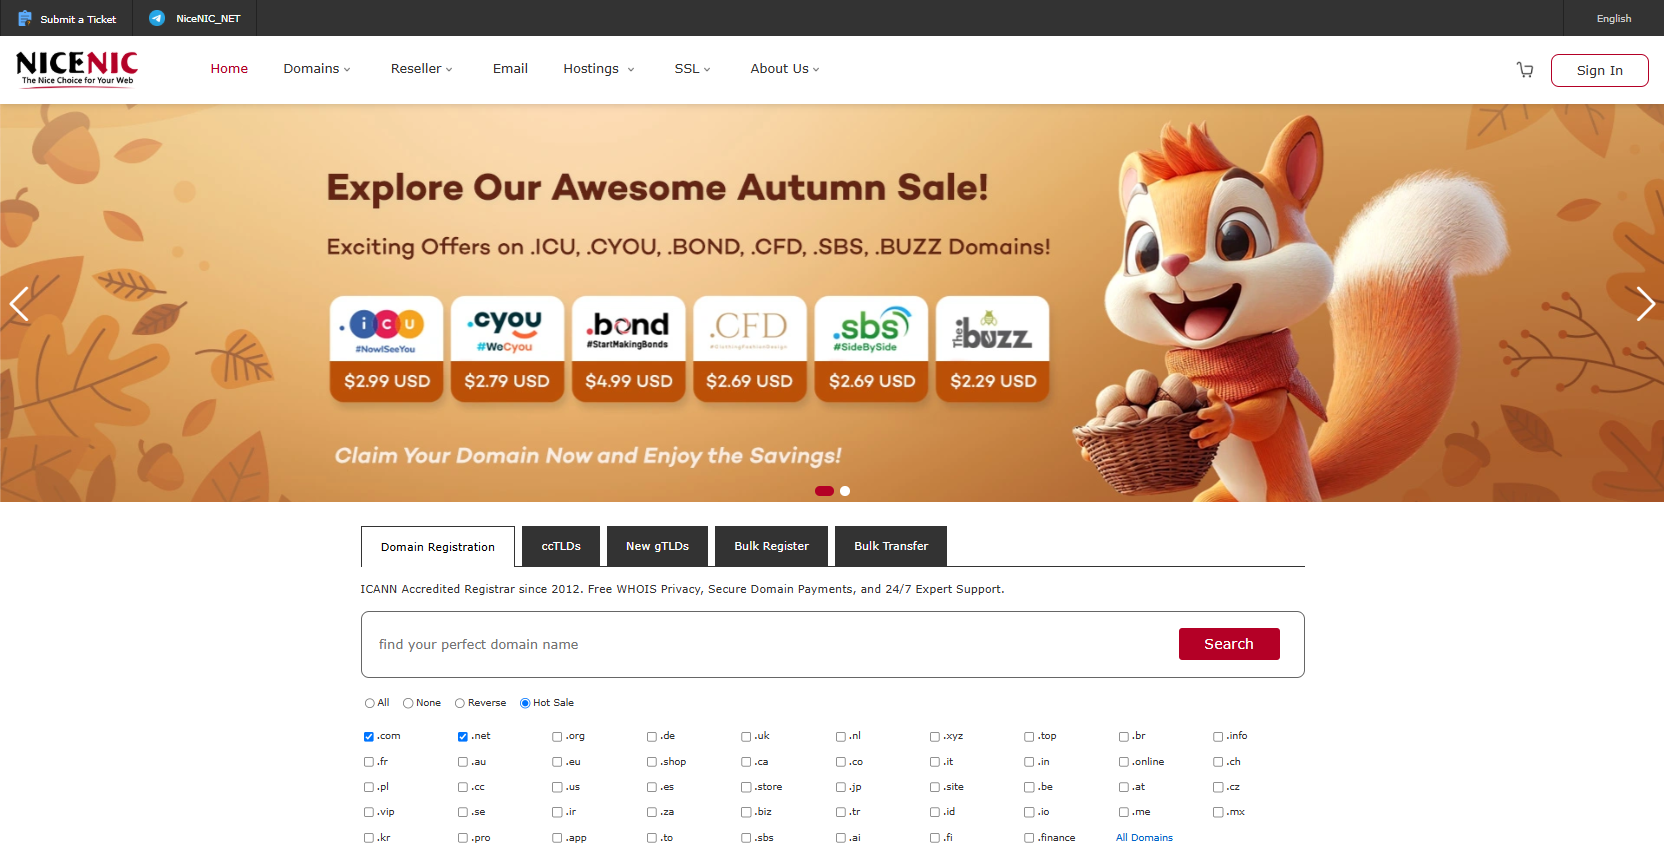This screenshot has width=1664, height=860.
Task: Open the Email menu item
Action: (x=510, y=69)
